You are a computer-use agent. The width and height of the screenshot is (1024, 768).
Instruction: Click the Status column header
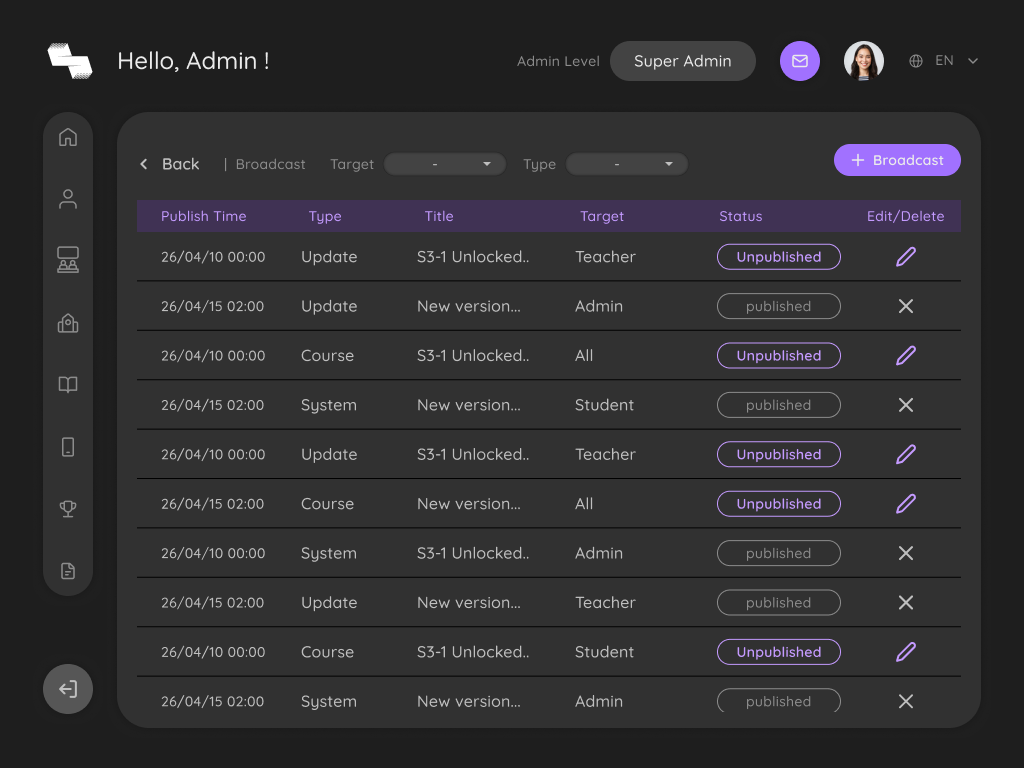741,216
